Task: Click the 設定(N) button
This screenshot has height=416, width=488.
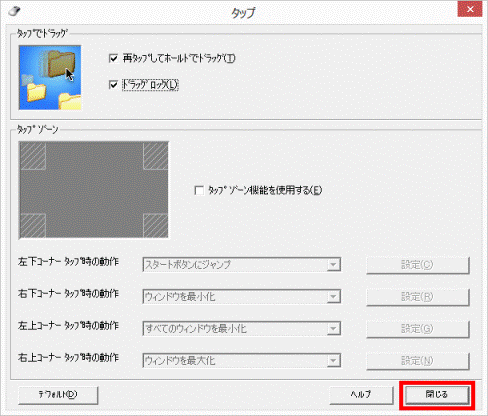Action: [418, 361]
